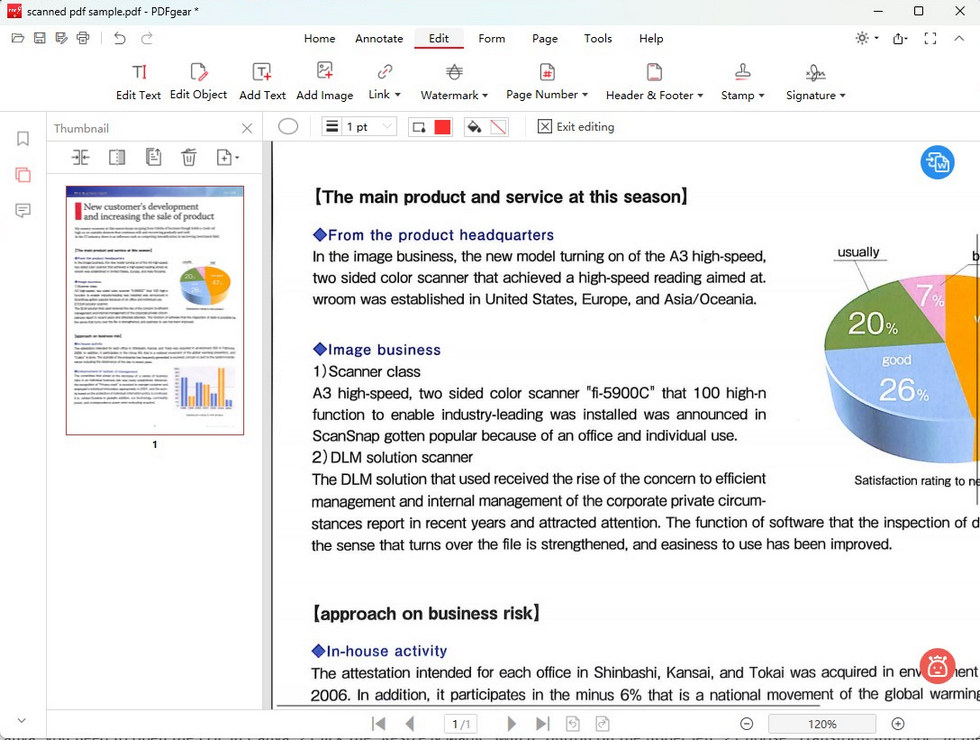Open the Tools menu
Viewport: 980px width, 740px height.
coord(597,38)
